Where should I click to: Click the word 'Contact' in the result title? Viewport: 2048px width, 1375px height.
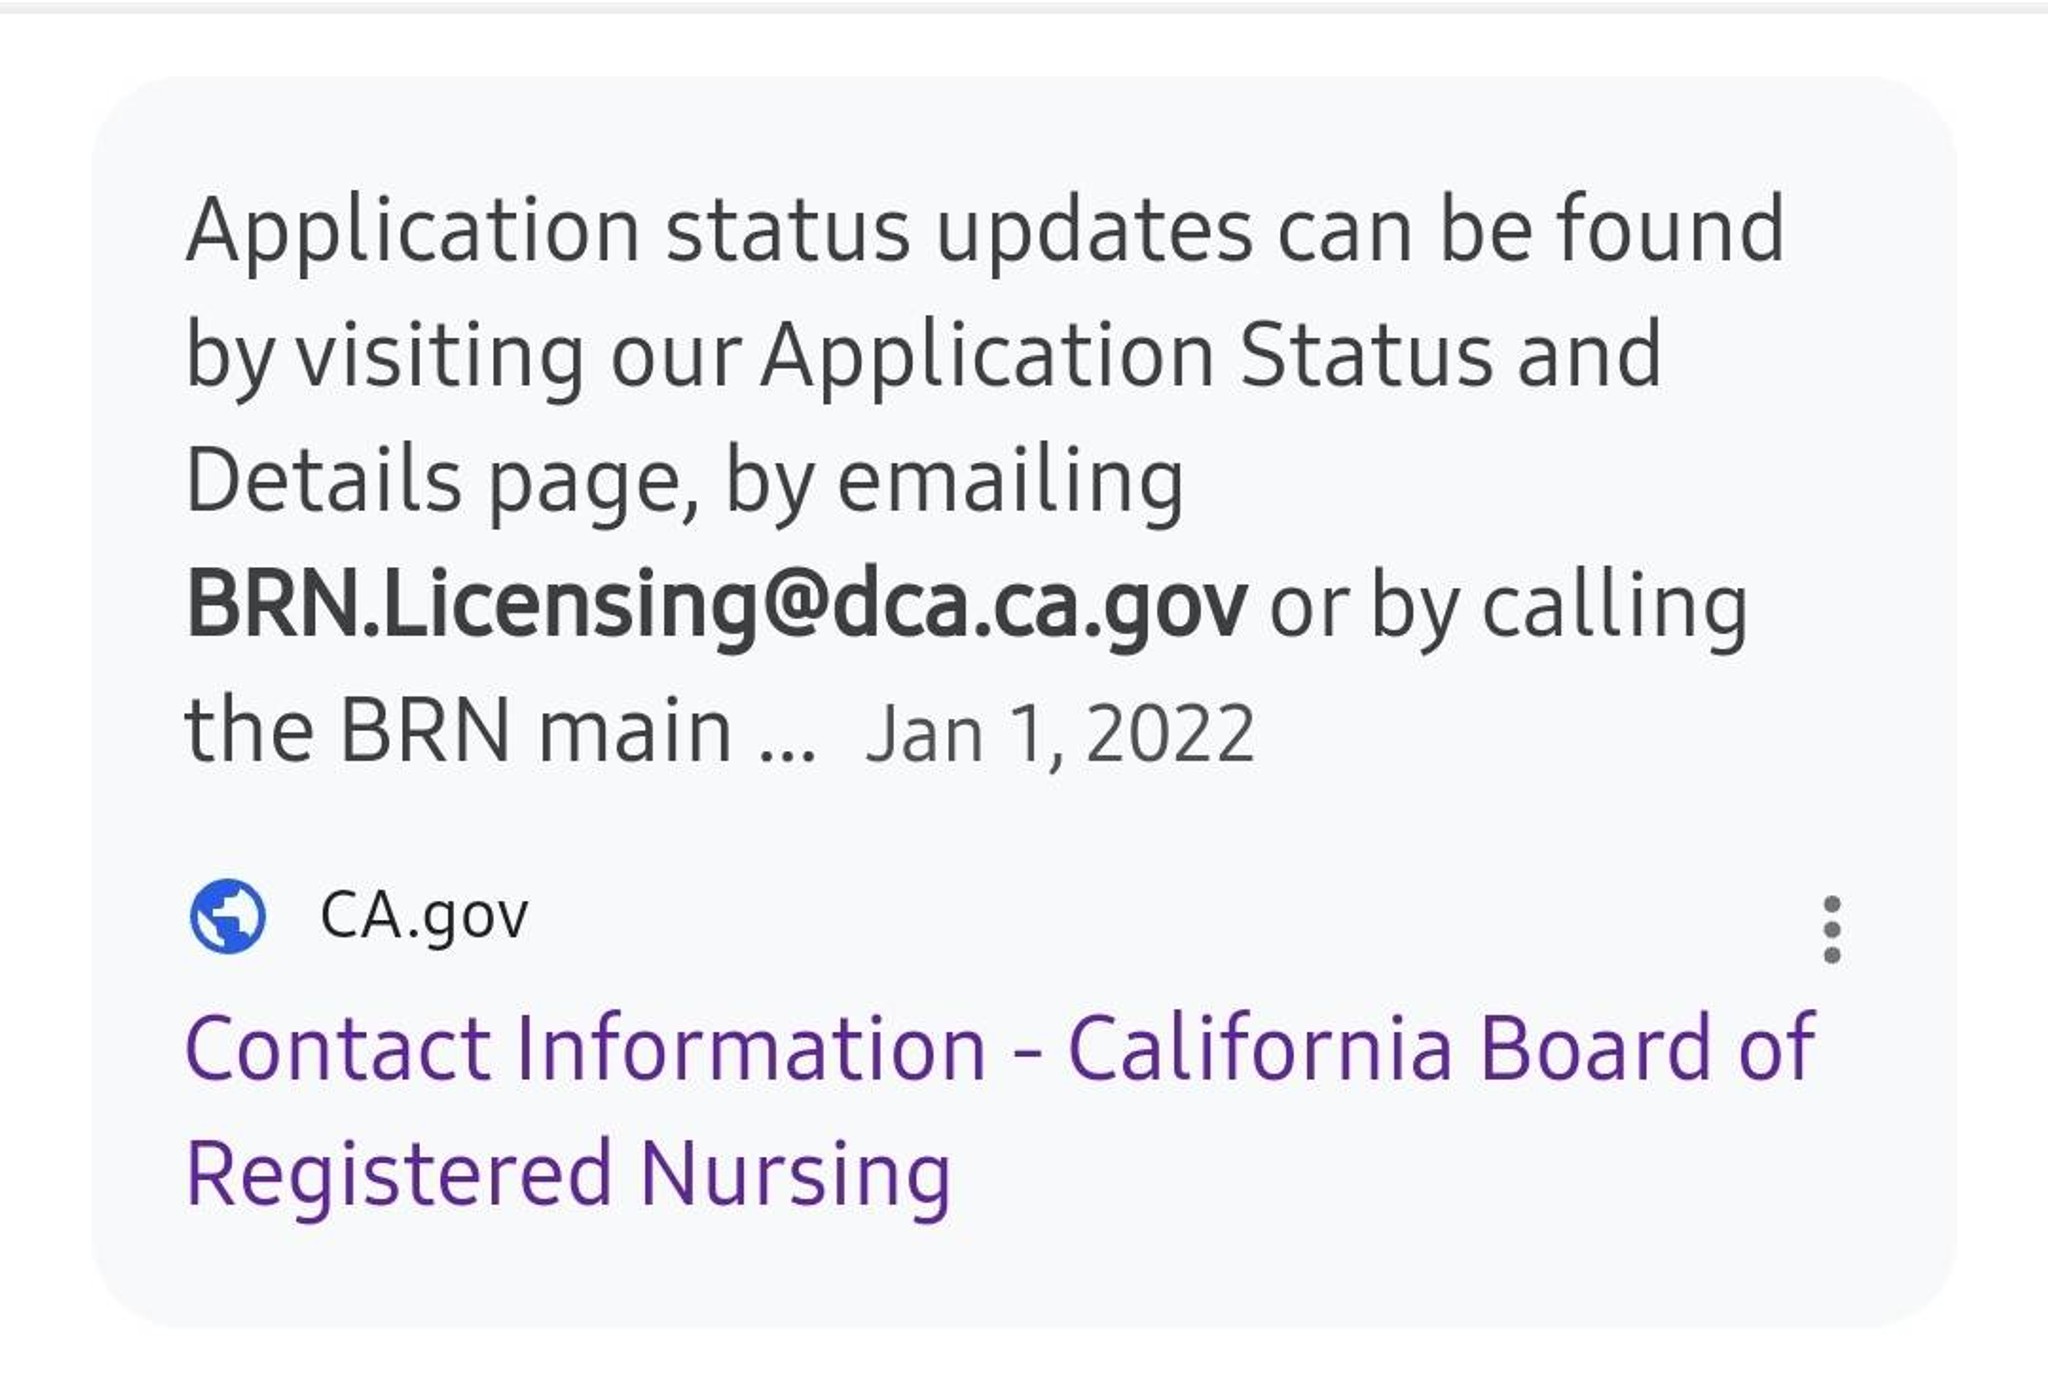338,1048
